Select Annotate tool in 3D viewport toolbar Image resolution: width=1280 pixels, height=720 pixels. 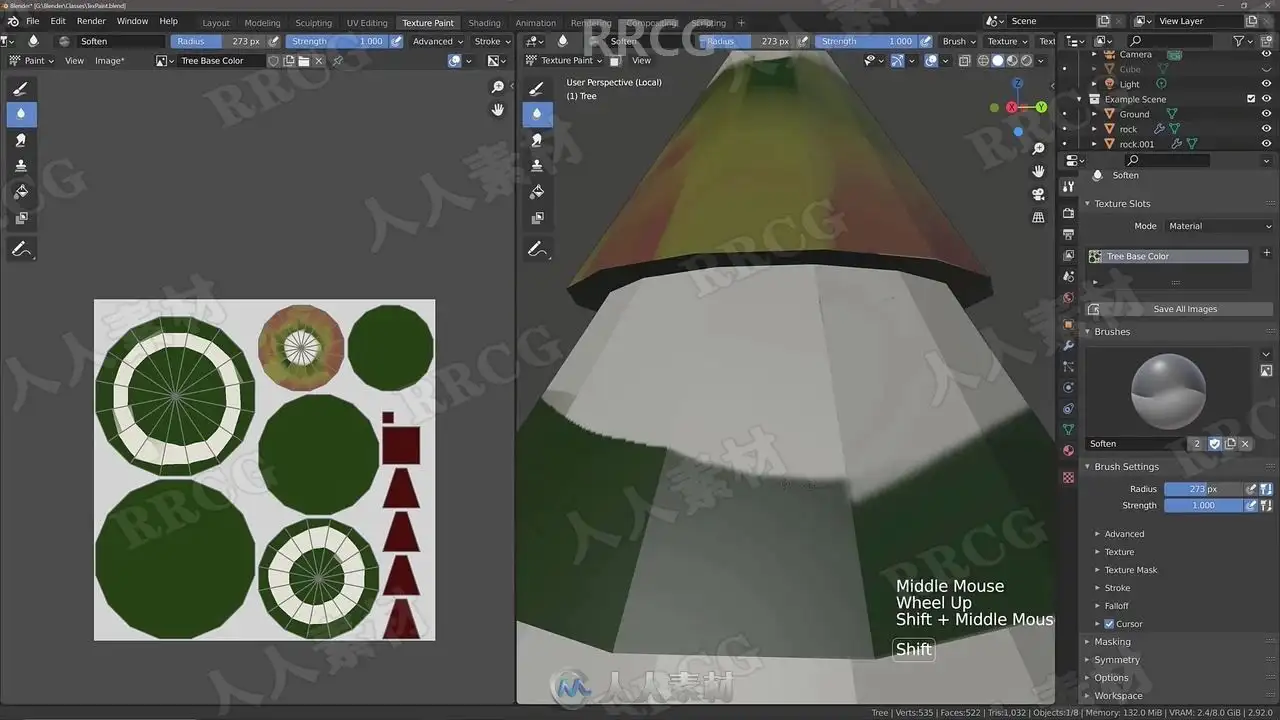pos(537,250)
